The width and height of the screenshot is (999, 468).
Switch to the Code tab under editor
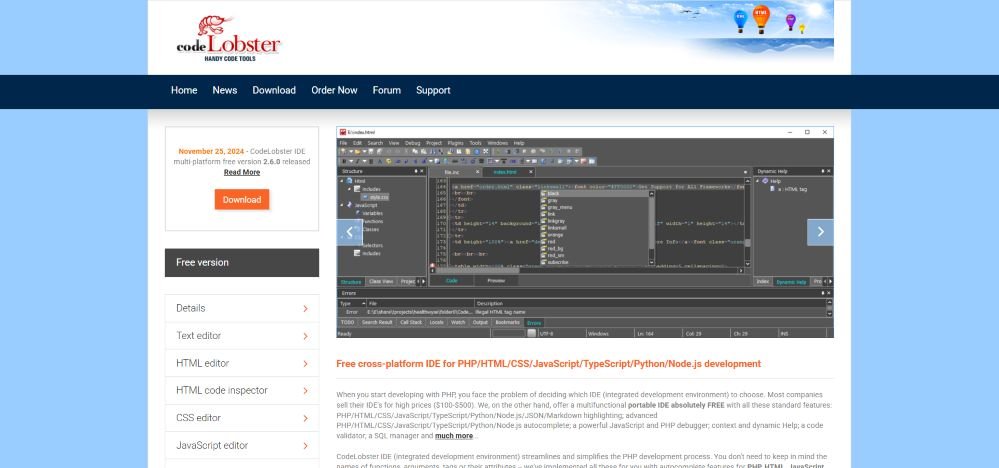(452, 281)
